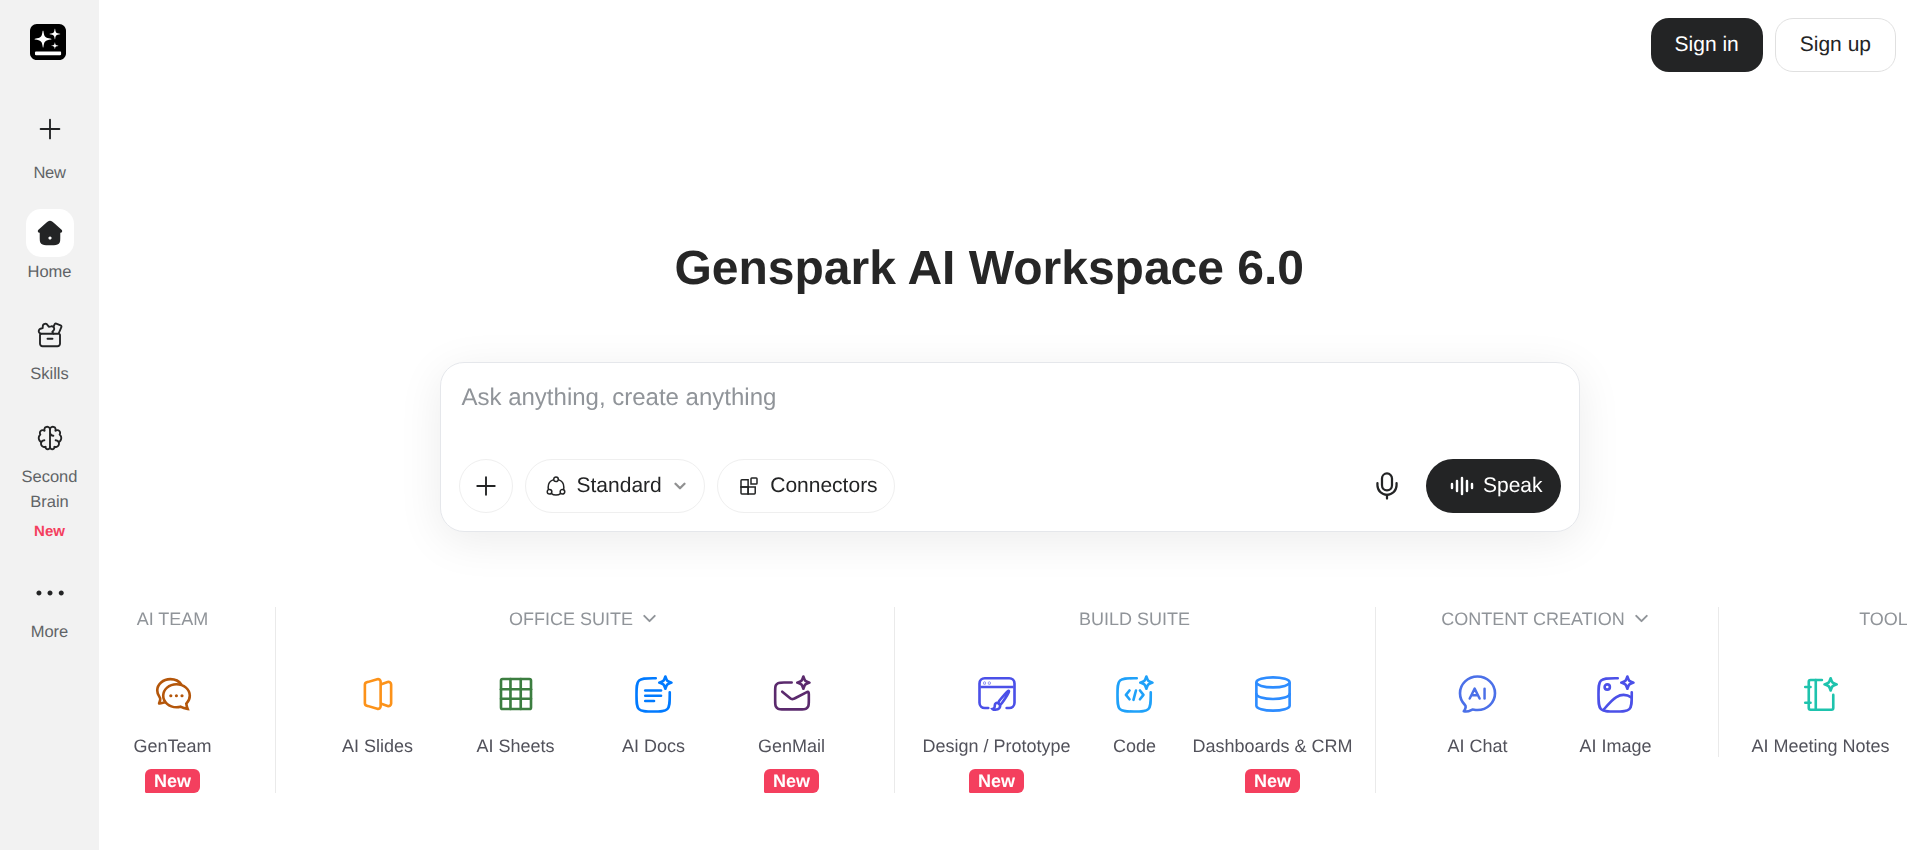Open AI Image tool
Viewport: 1920px width, 850px height.
[1615, 715]
